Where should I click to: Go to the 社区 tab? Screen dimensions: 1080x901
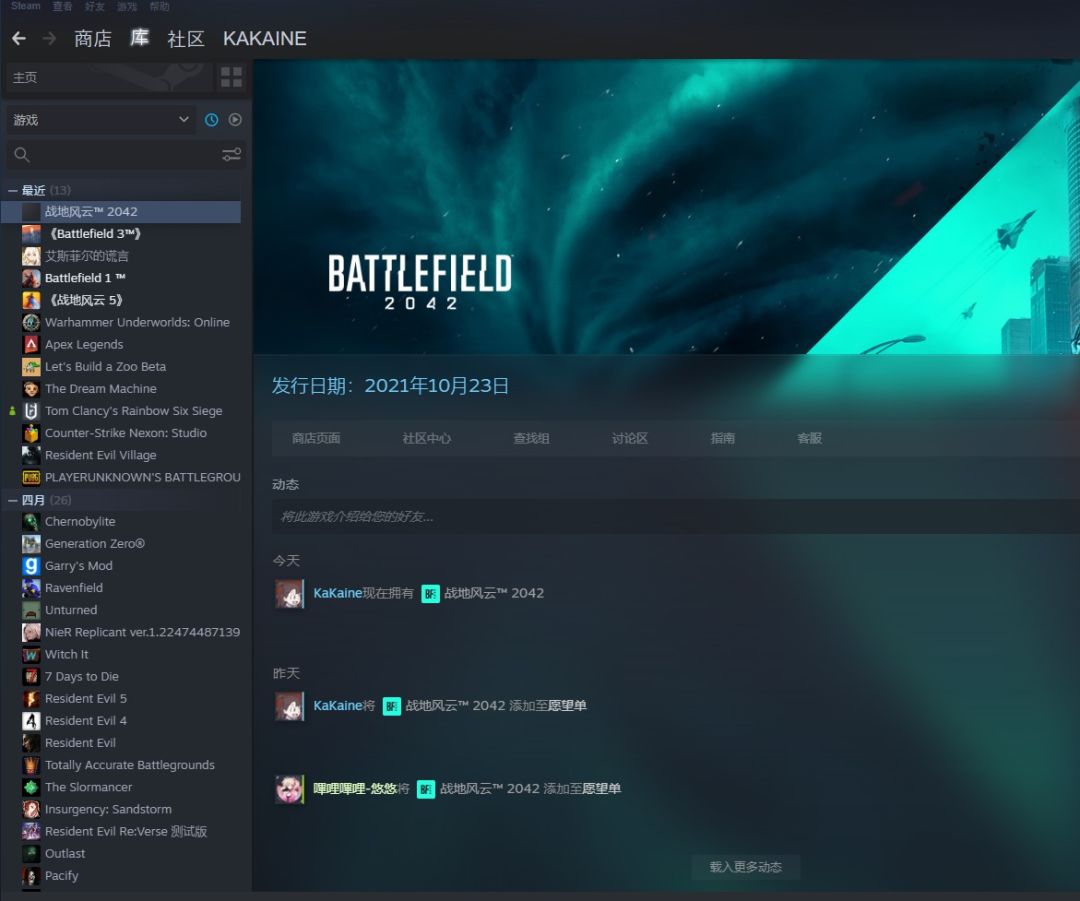[x=186, y=39]
